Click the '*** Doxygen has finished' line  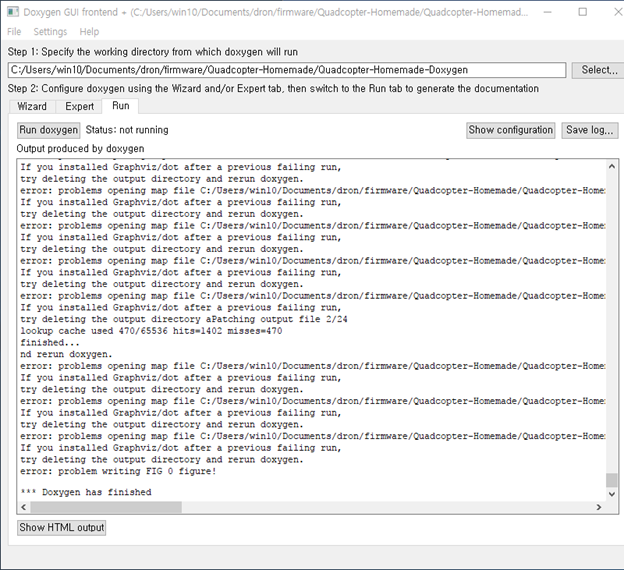coord(86,492)
